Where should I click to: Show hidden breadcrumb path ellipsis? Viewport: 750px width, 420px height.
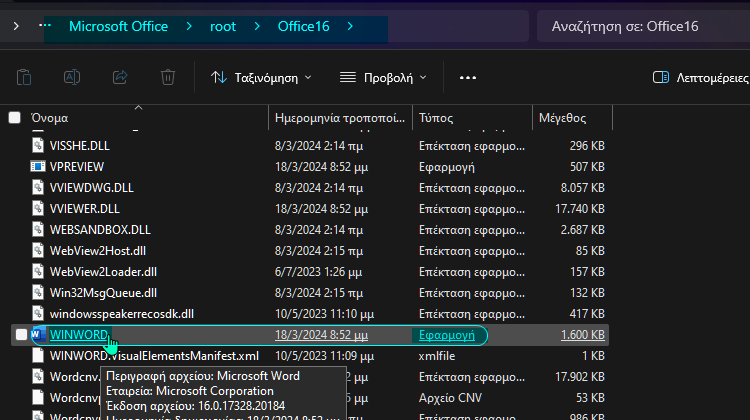click(x=45, y=25)
